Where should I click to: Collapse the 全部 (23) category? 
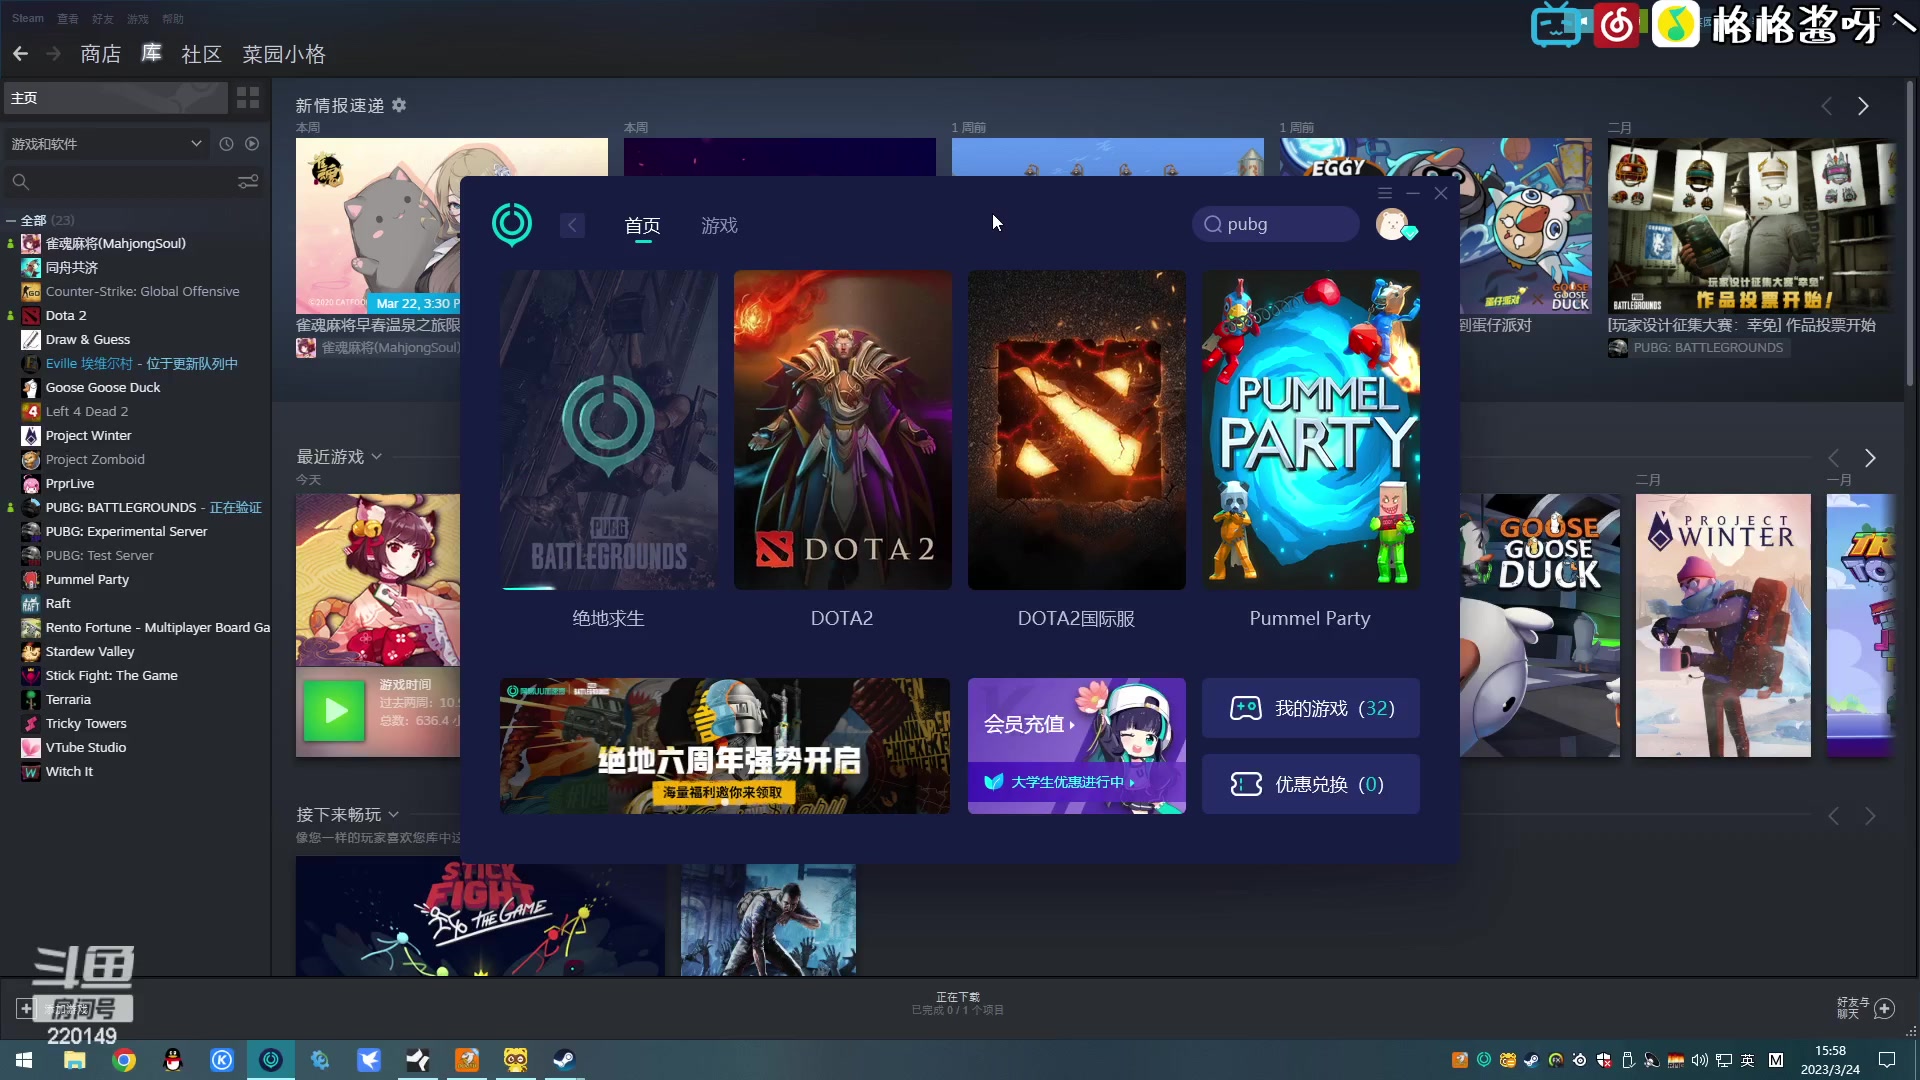point(11,220)
